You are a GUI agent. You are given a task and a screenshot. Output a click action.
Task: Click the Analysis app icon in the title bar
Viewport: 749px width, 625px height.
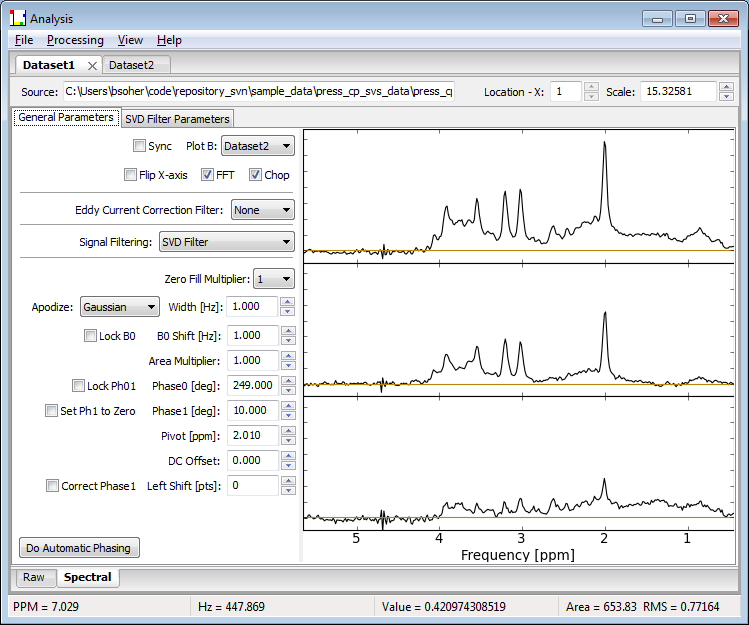18,19
